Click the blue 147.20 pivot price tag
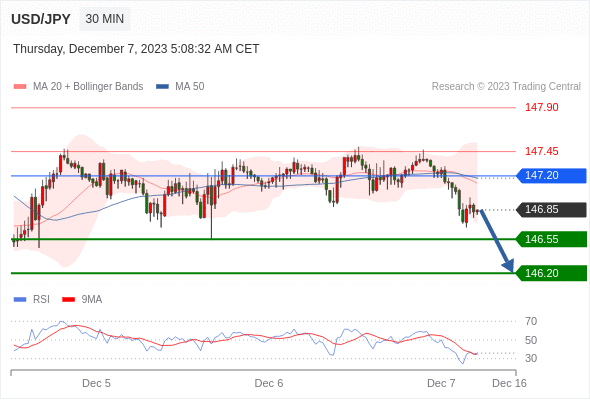This screenshot has height=400, width=590. pos(551,176)
